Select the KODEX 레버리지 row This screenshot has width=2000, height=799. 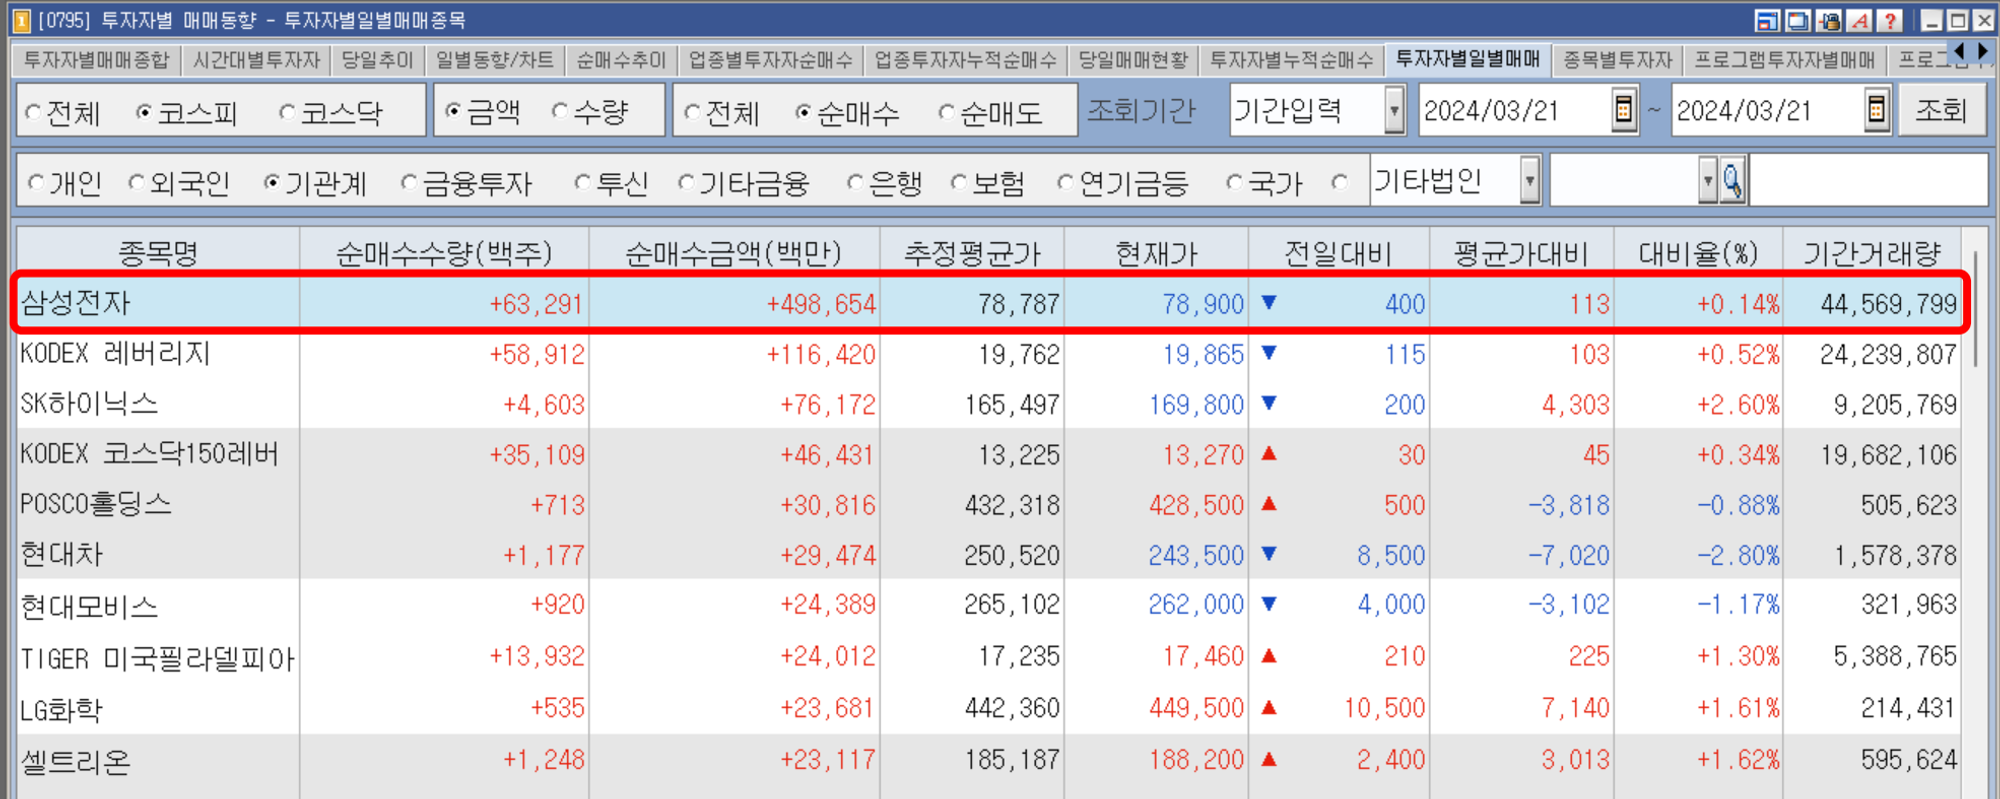click(988, 354)
